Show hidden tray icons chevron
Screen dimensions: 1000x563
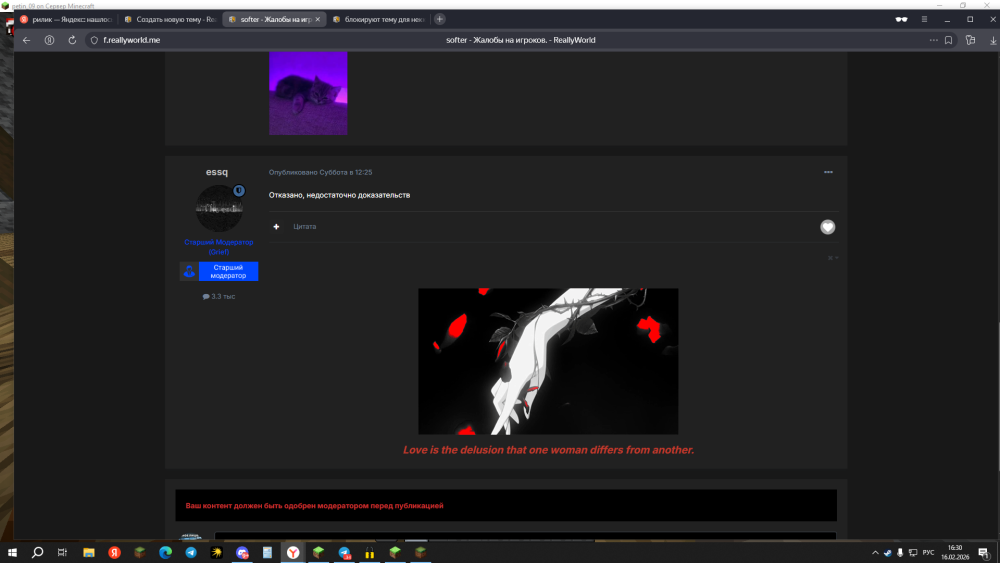coord(875,552)
